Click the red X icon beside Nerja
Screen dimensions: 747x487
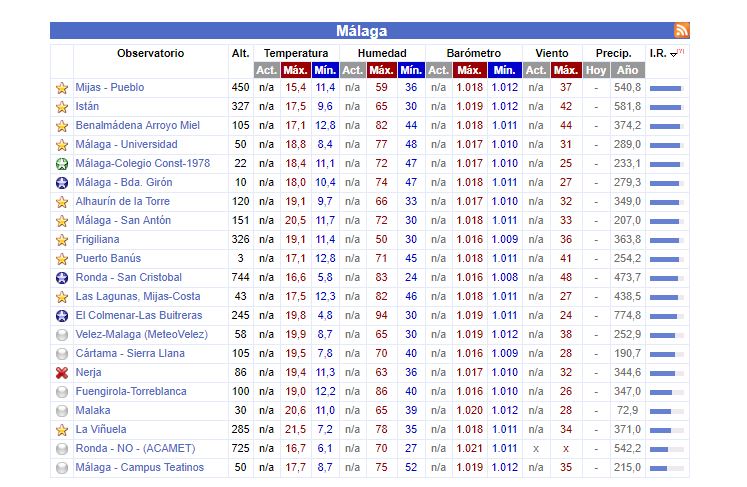[x=62, y=373]
